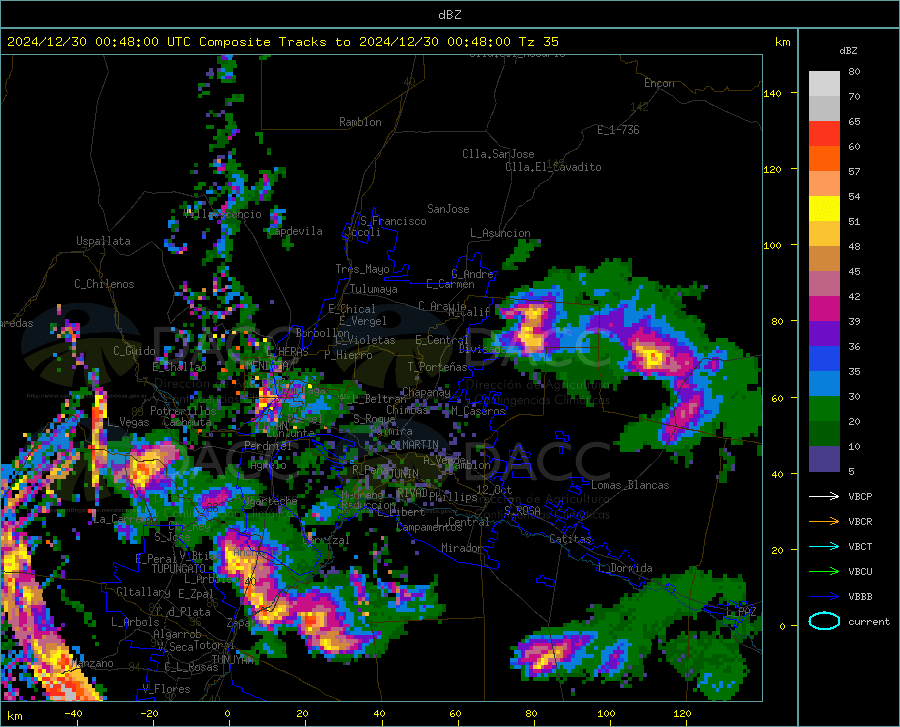
Task: Pick the light grey 70-80 dBZ swatch
Action: (x=824, y=84)
